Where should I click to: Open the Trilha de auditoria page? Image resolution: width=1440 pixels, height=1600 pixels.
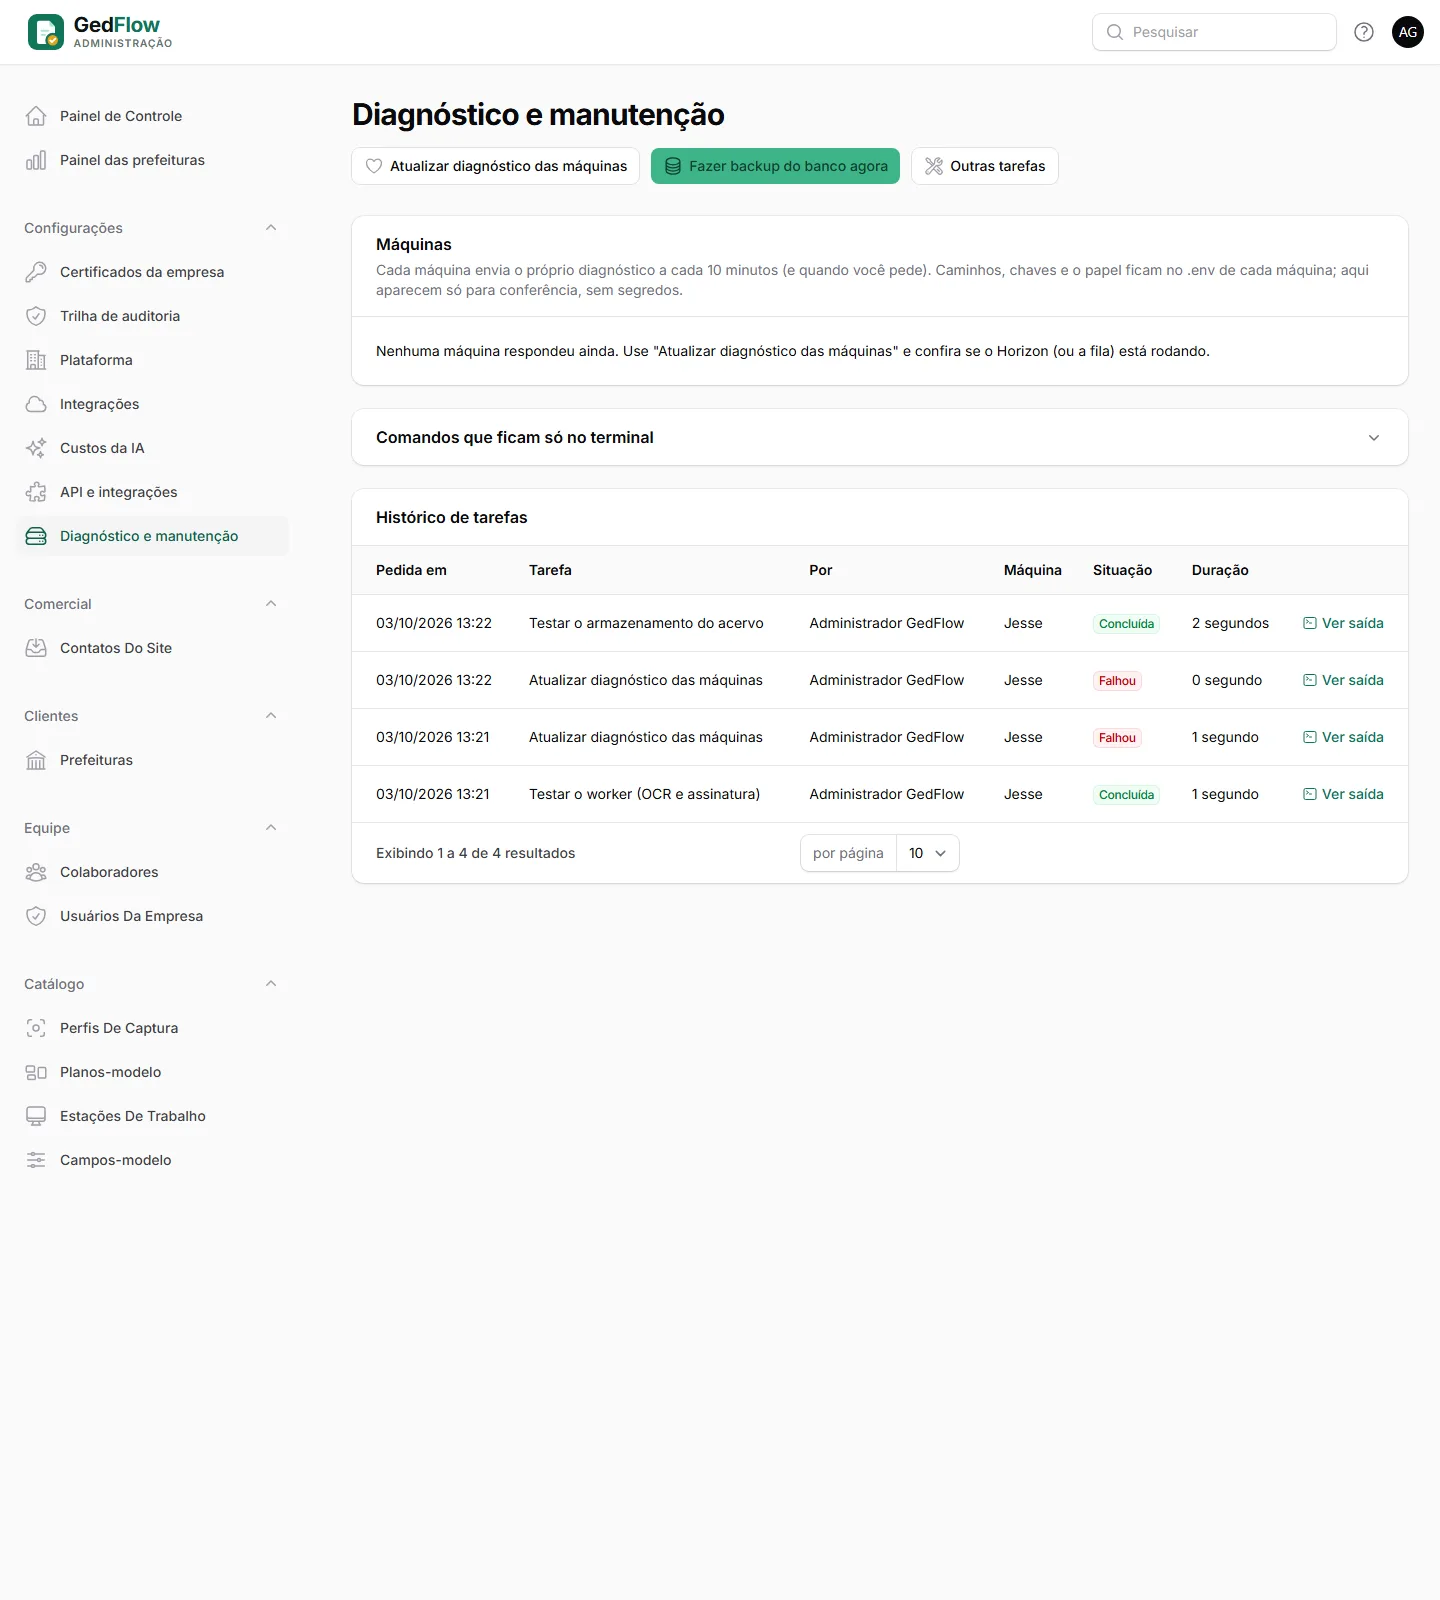coord(153,316)
